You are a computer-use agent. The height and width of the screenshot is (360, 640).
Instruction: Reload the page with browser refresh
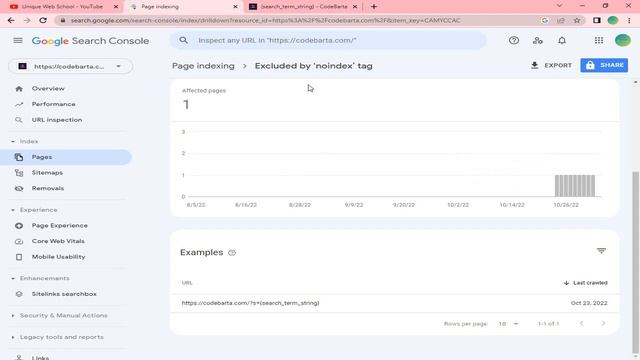pos(43,20)
